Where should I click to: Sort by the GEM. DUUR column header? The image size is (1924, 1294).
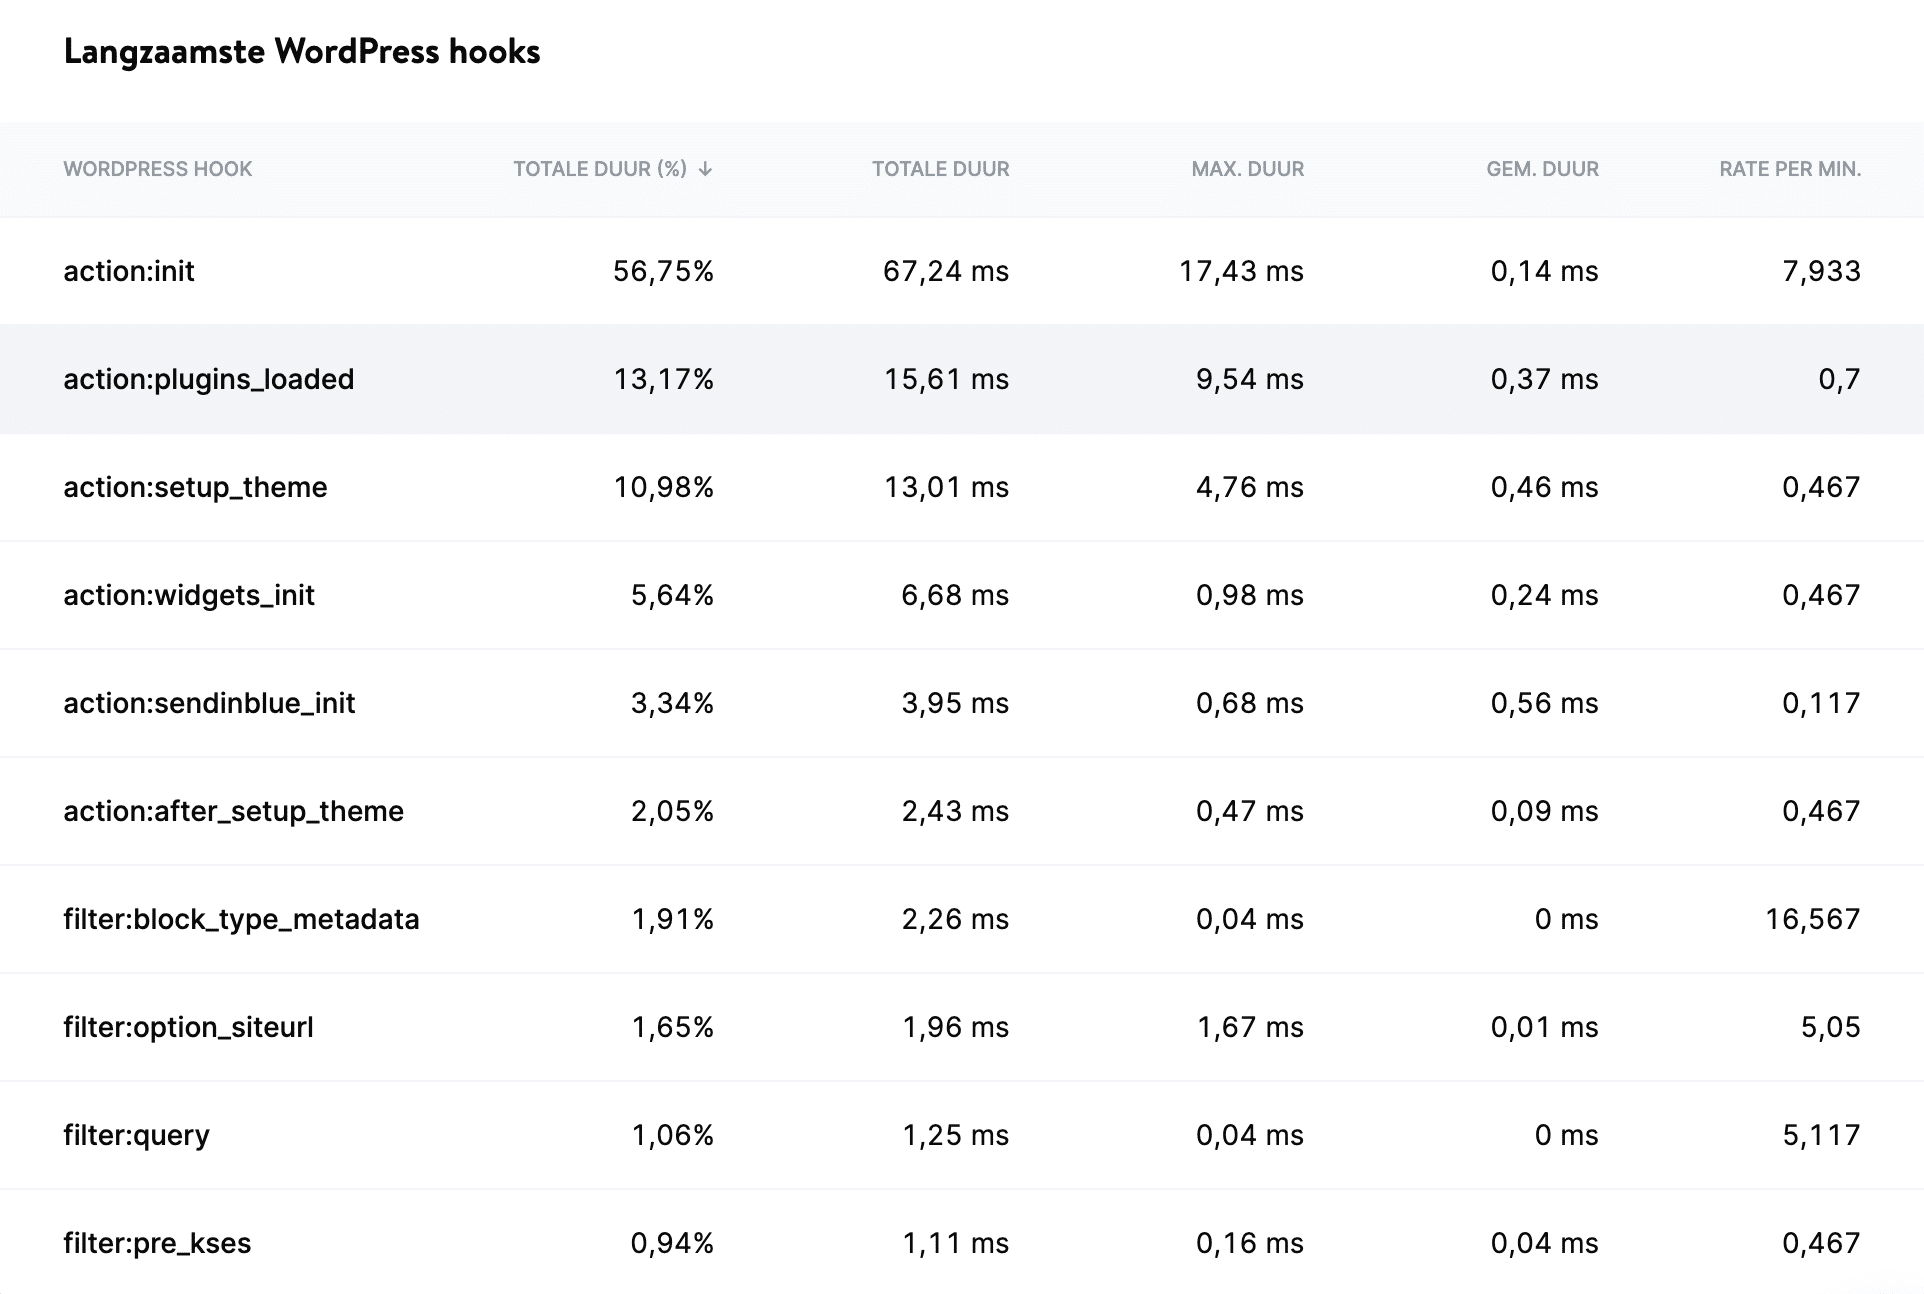1541,169
